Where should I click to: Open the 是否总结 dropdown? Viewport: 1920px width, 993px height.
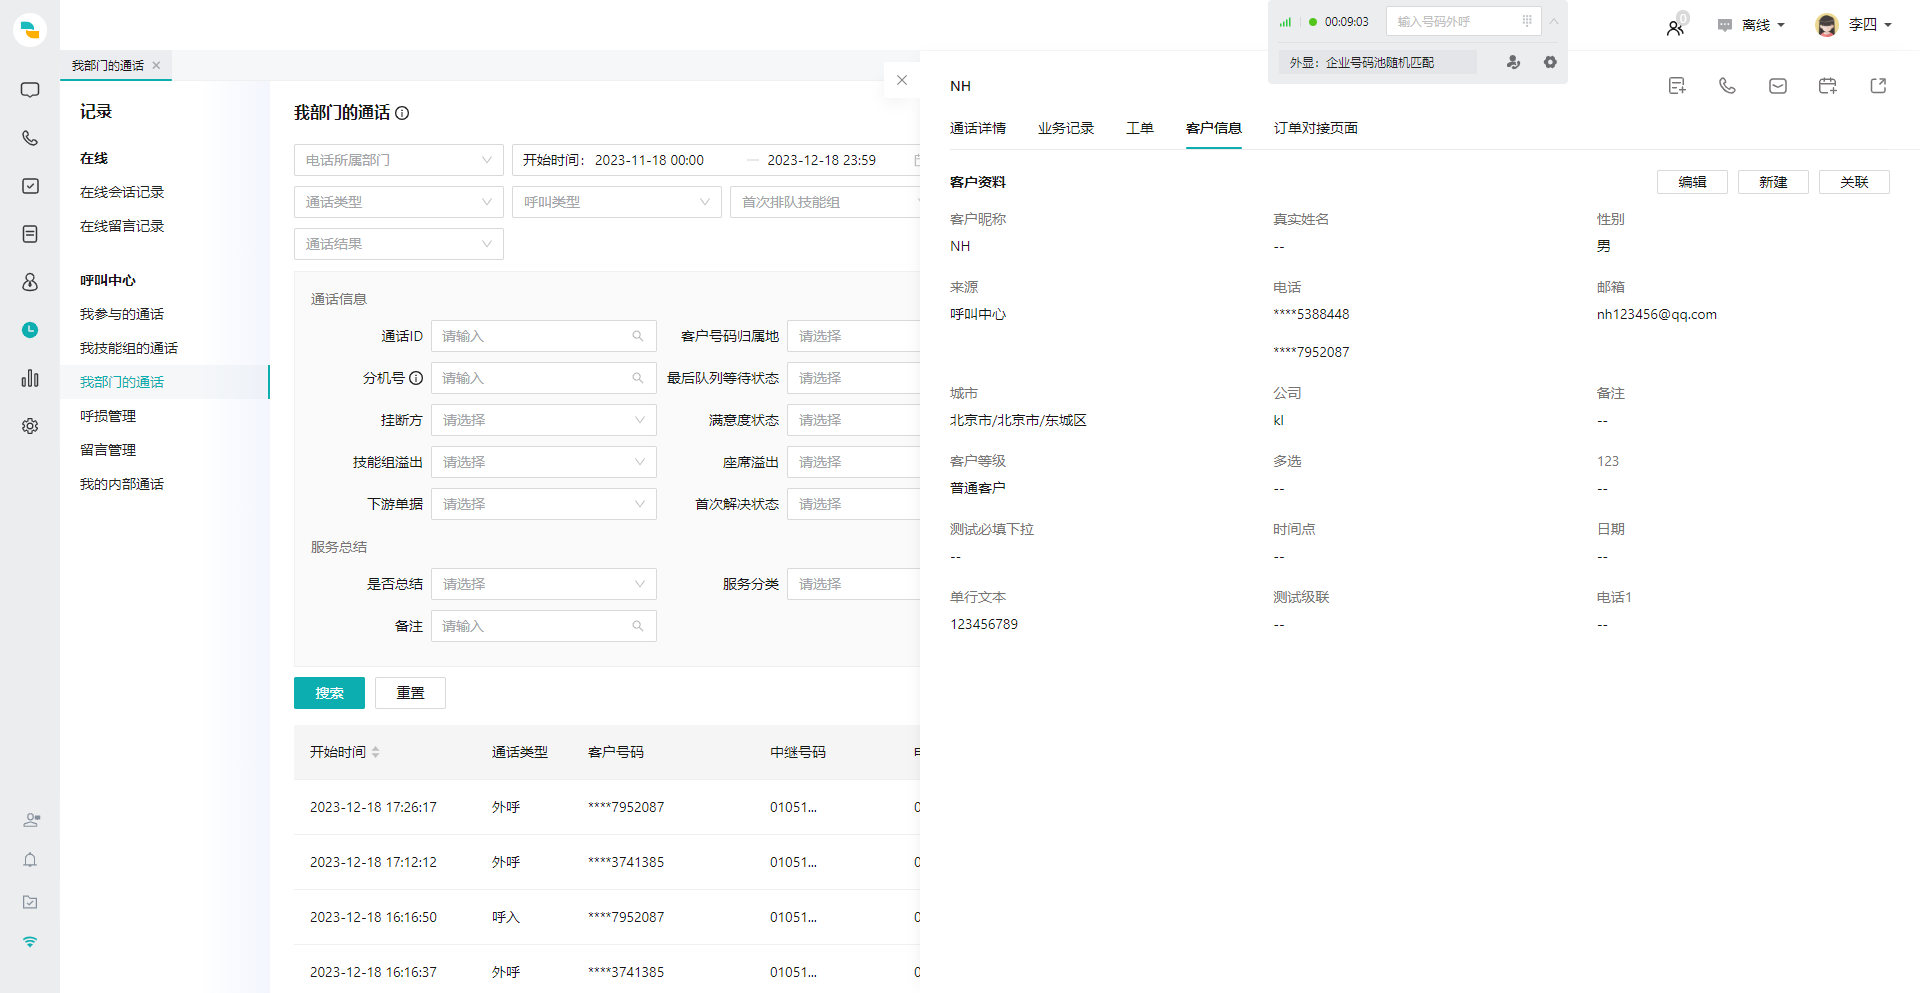544,584
